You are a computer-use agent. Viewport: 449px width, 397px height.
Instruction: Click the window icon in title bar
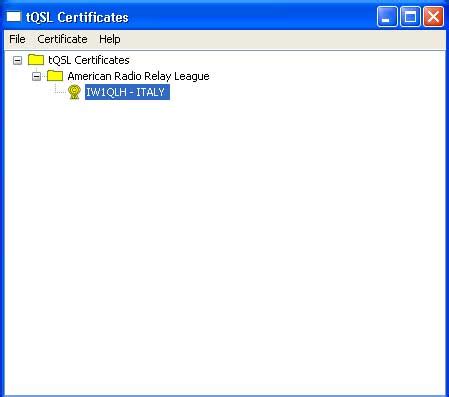(x=14, y=17)
